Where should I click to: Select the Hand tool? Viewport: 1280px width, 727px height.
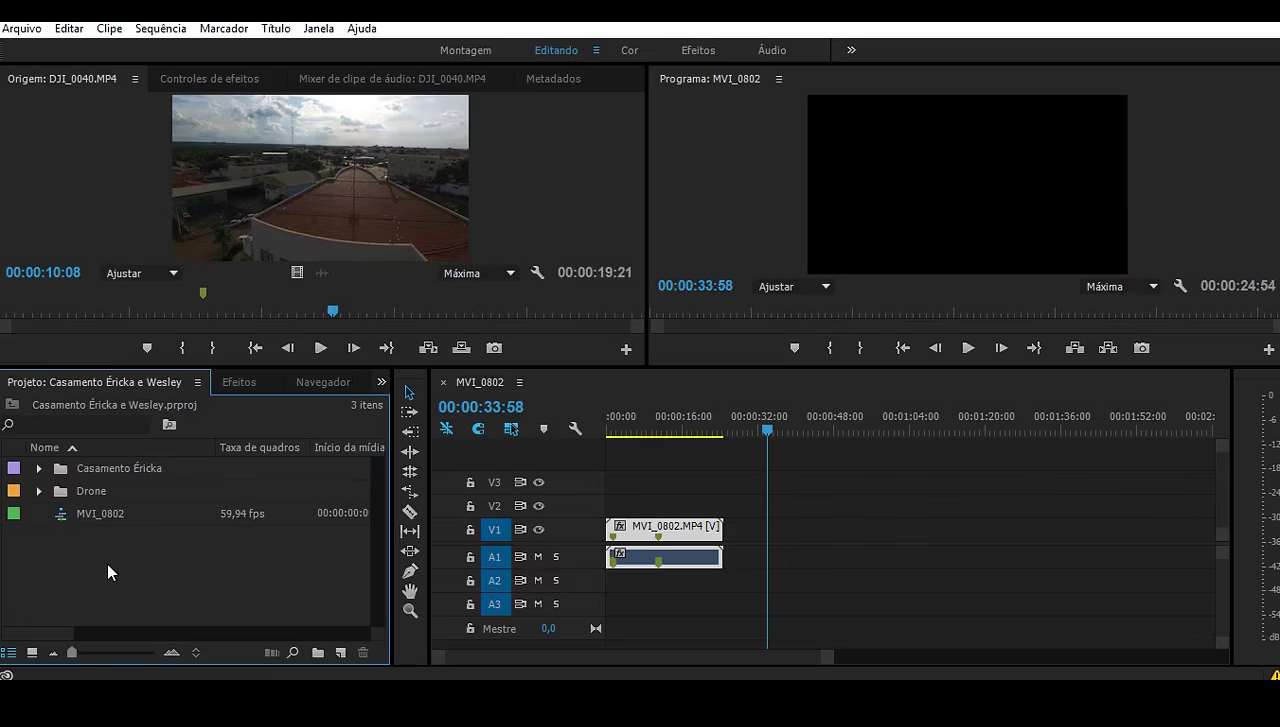(409, 591)
